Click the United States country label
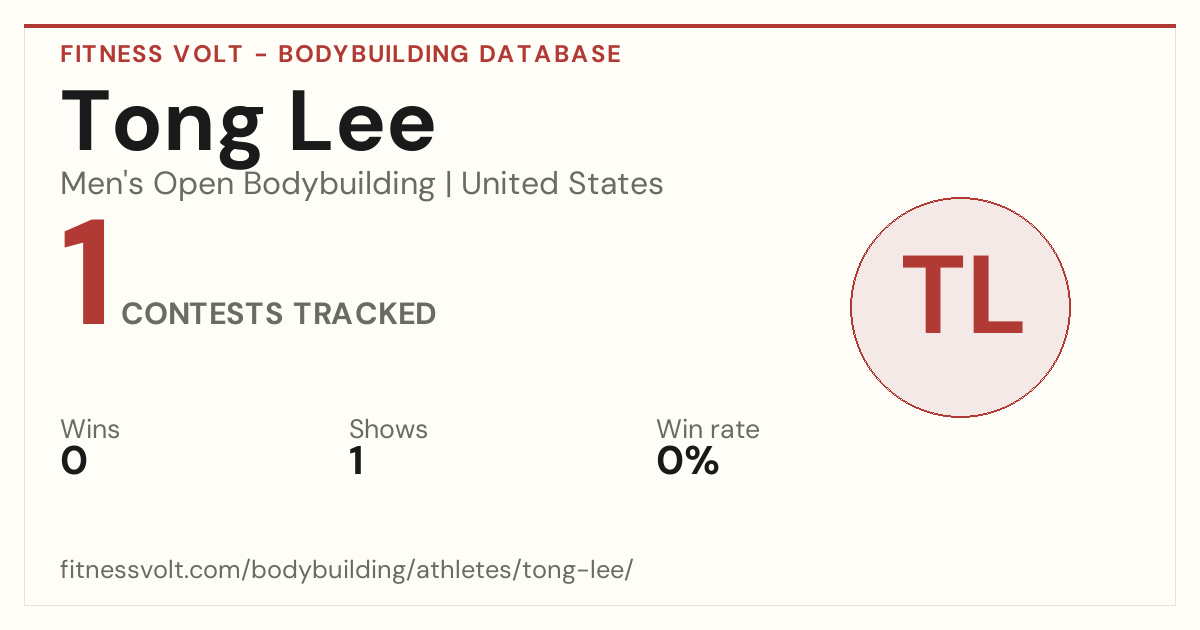Viewport: 1200px width, 630px height. pos(562,184)
